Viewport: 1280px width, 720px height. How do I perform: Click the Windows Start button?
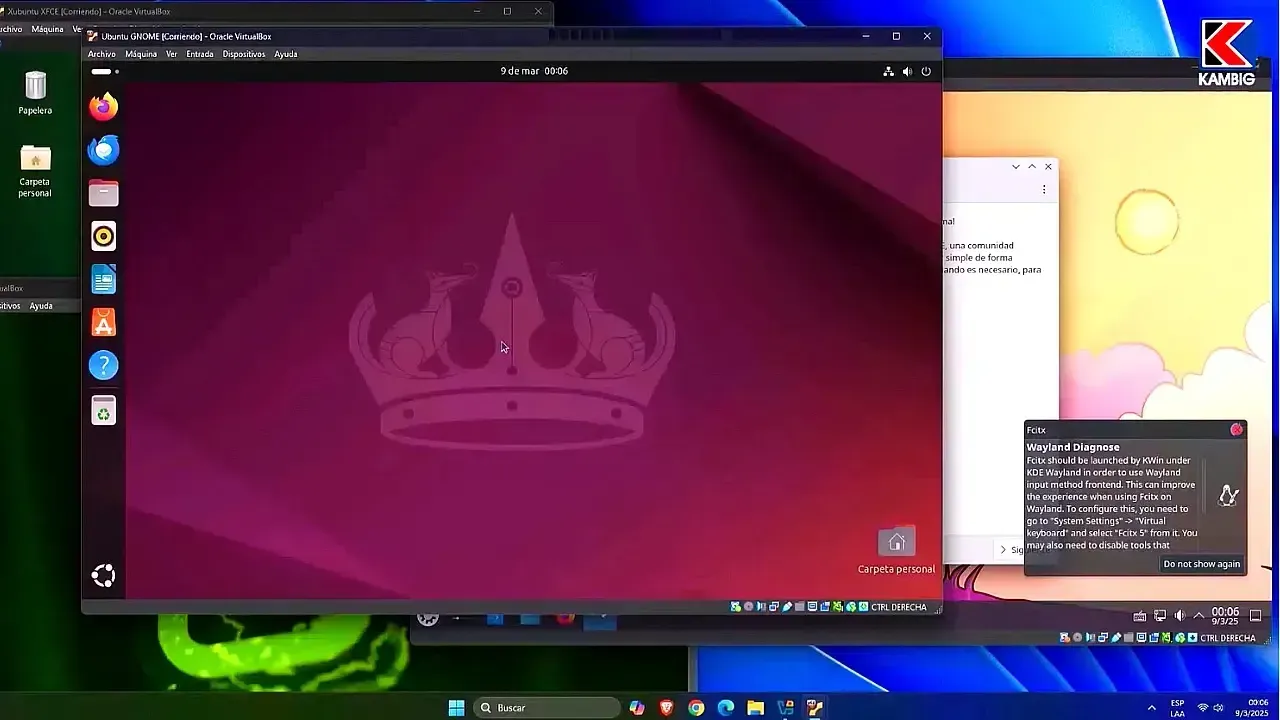pos(456,707)
